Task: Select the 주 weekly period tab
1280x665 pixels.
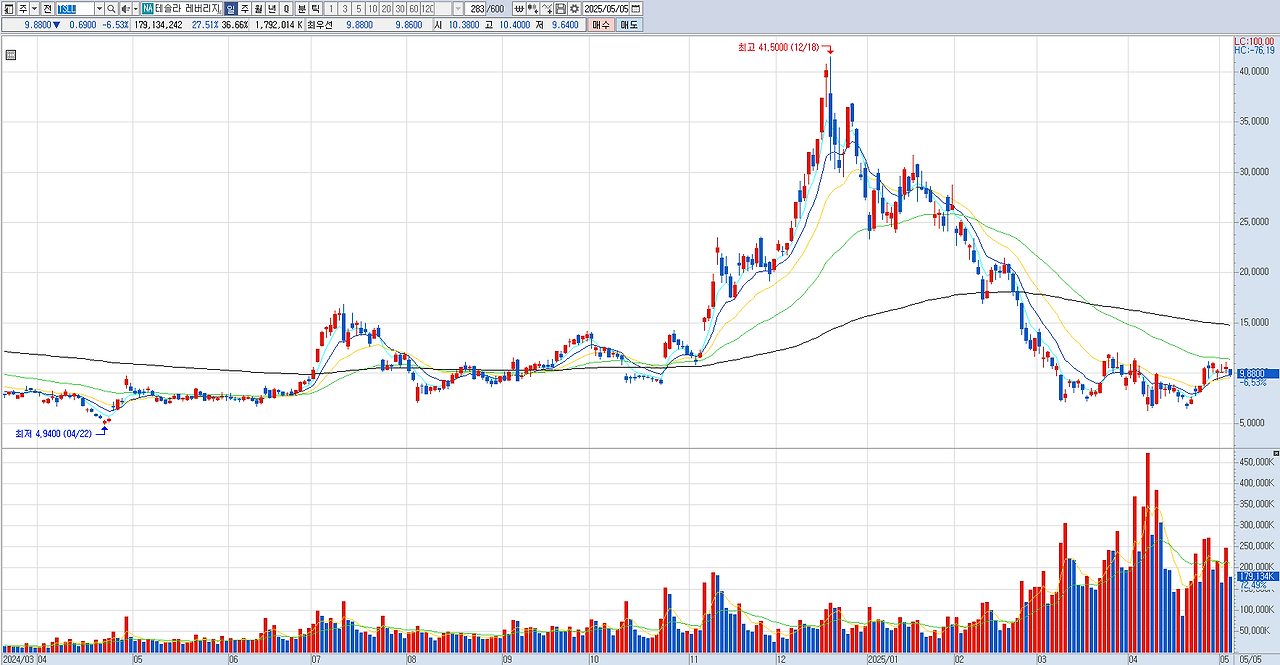Action: 244,9
